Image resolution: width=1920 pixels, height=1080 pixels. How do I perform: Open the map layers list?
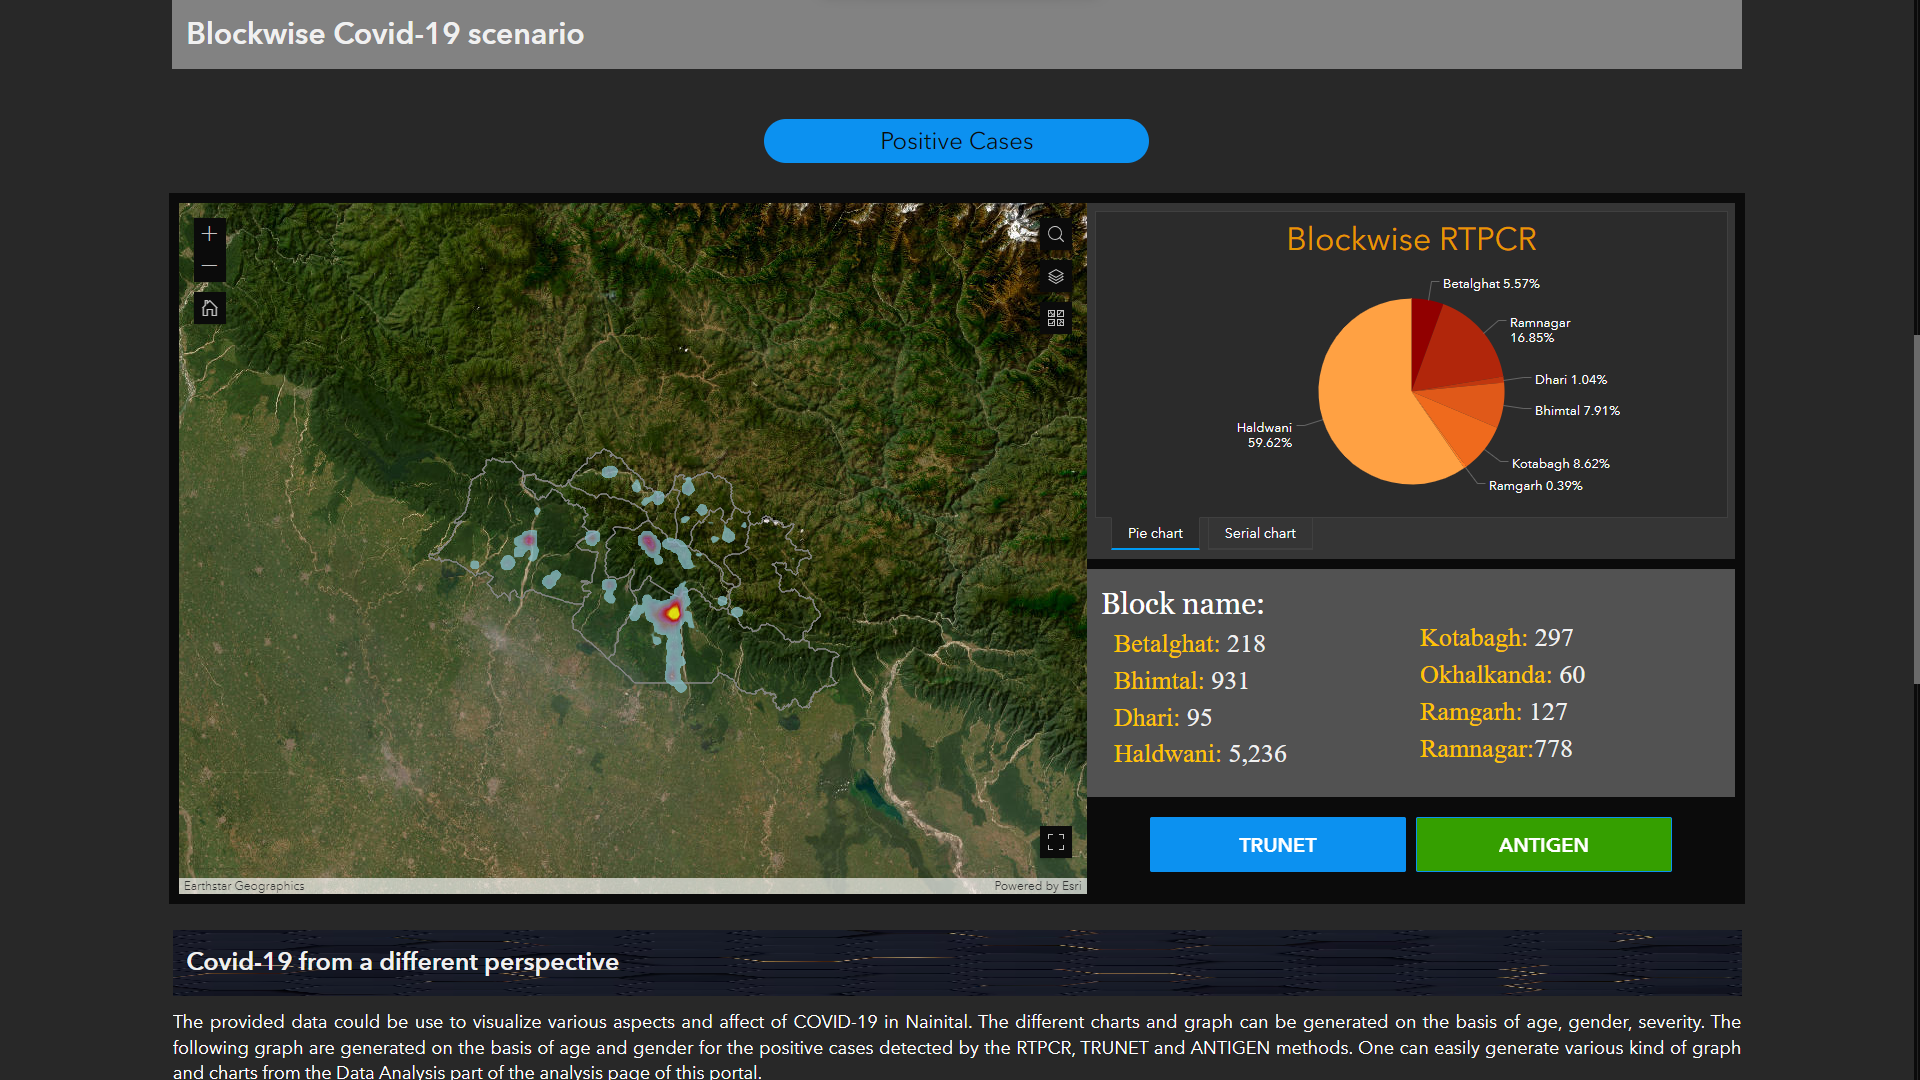pos(1056,276)
